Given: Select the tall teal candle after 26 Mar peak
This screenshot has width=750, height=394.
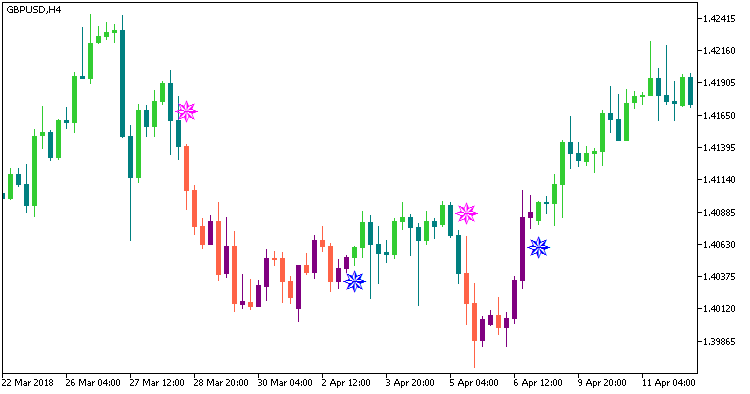Looking at the screenshot, I should (x=122, y=83).
